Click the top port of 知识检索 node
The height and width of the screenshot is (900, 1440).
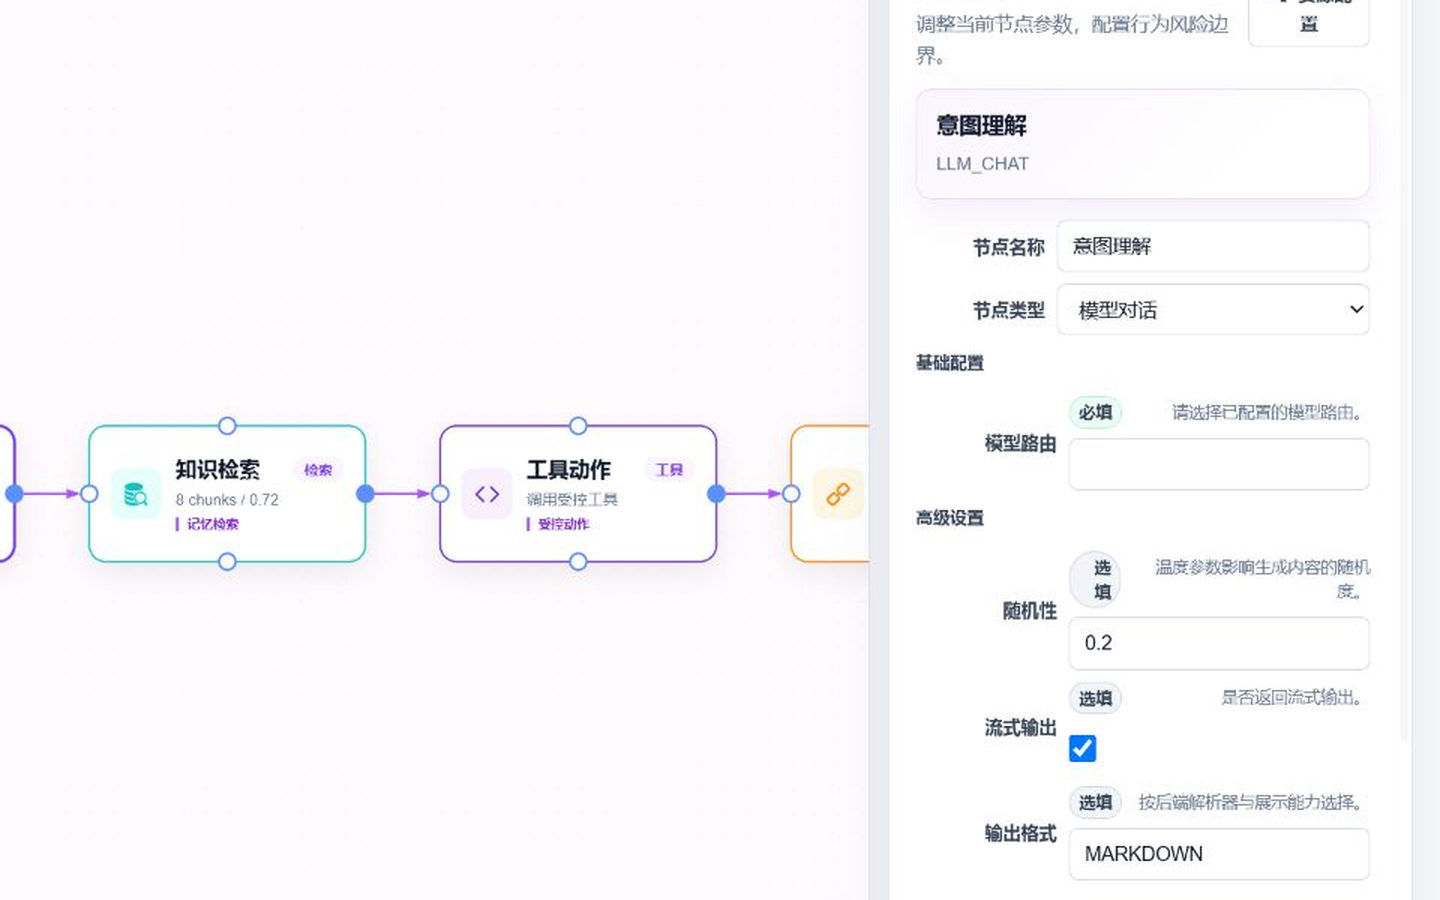[x=227, y=426]
